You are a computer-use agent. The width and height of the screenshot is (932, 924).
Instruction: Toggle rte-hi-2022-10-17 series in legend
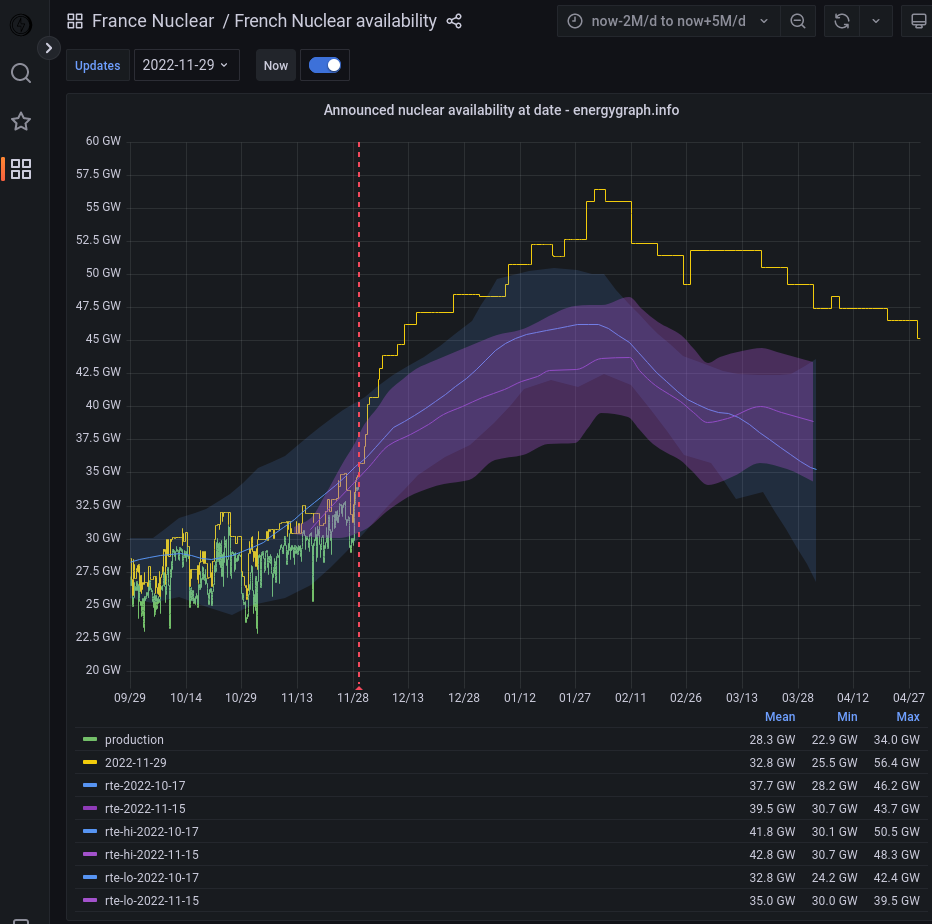[151, 832]
